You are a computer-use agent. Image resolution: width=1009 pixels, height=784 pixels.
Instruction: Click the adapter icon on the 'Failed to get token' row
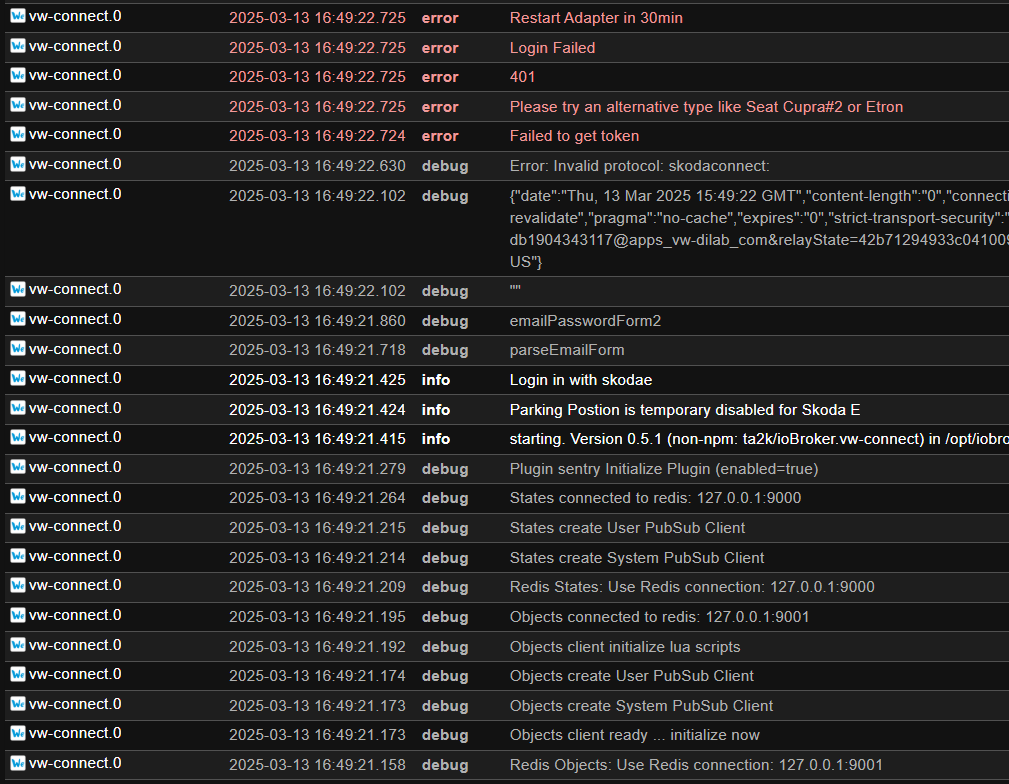point(18,135)
